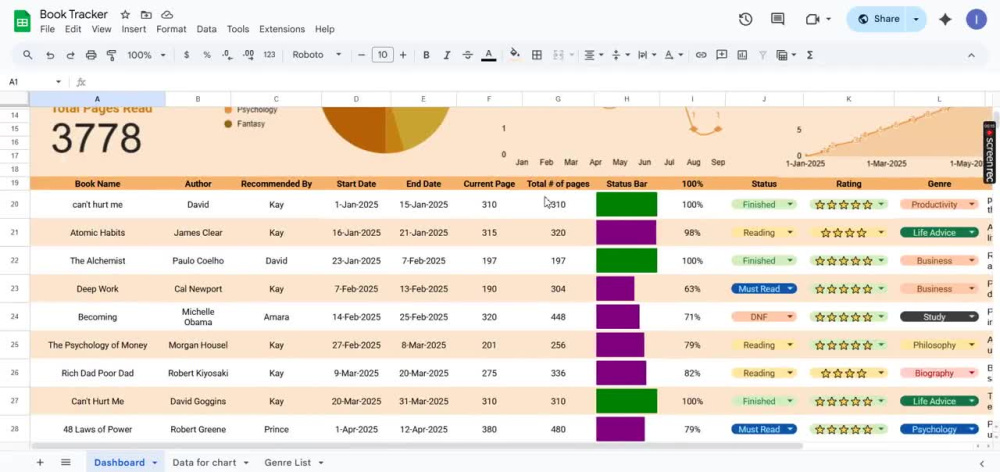The height and width of the screenshot is (472, 1000).
Task: Start a meeting with camera icon
Action: [812, 19]
